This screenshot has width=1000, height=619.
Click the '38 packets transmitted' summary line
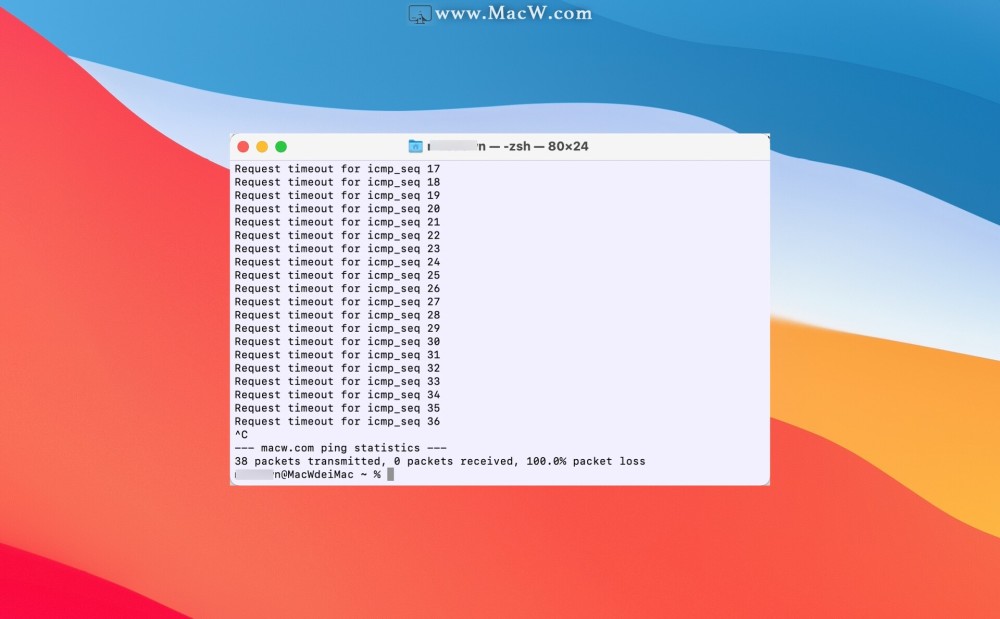(x=440, y=462)
